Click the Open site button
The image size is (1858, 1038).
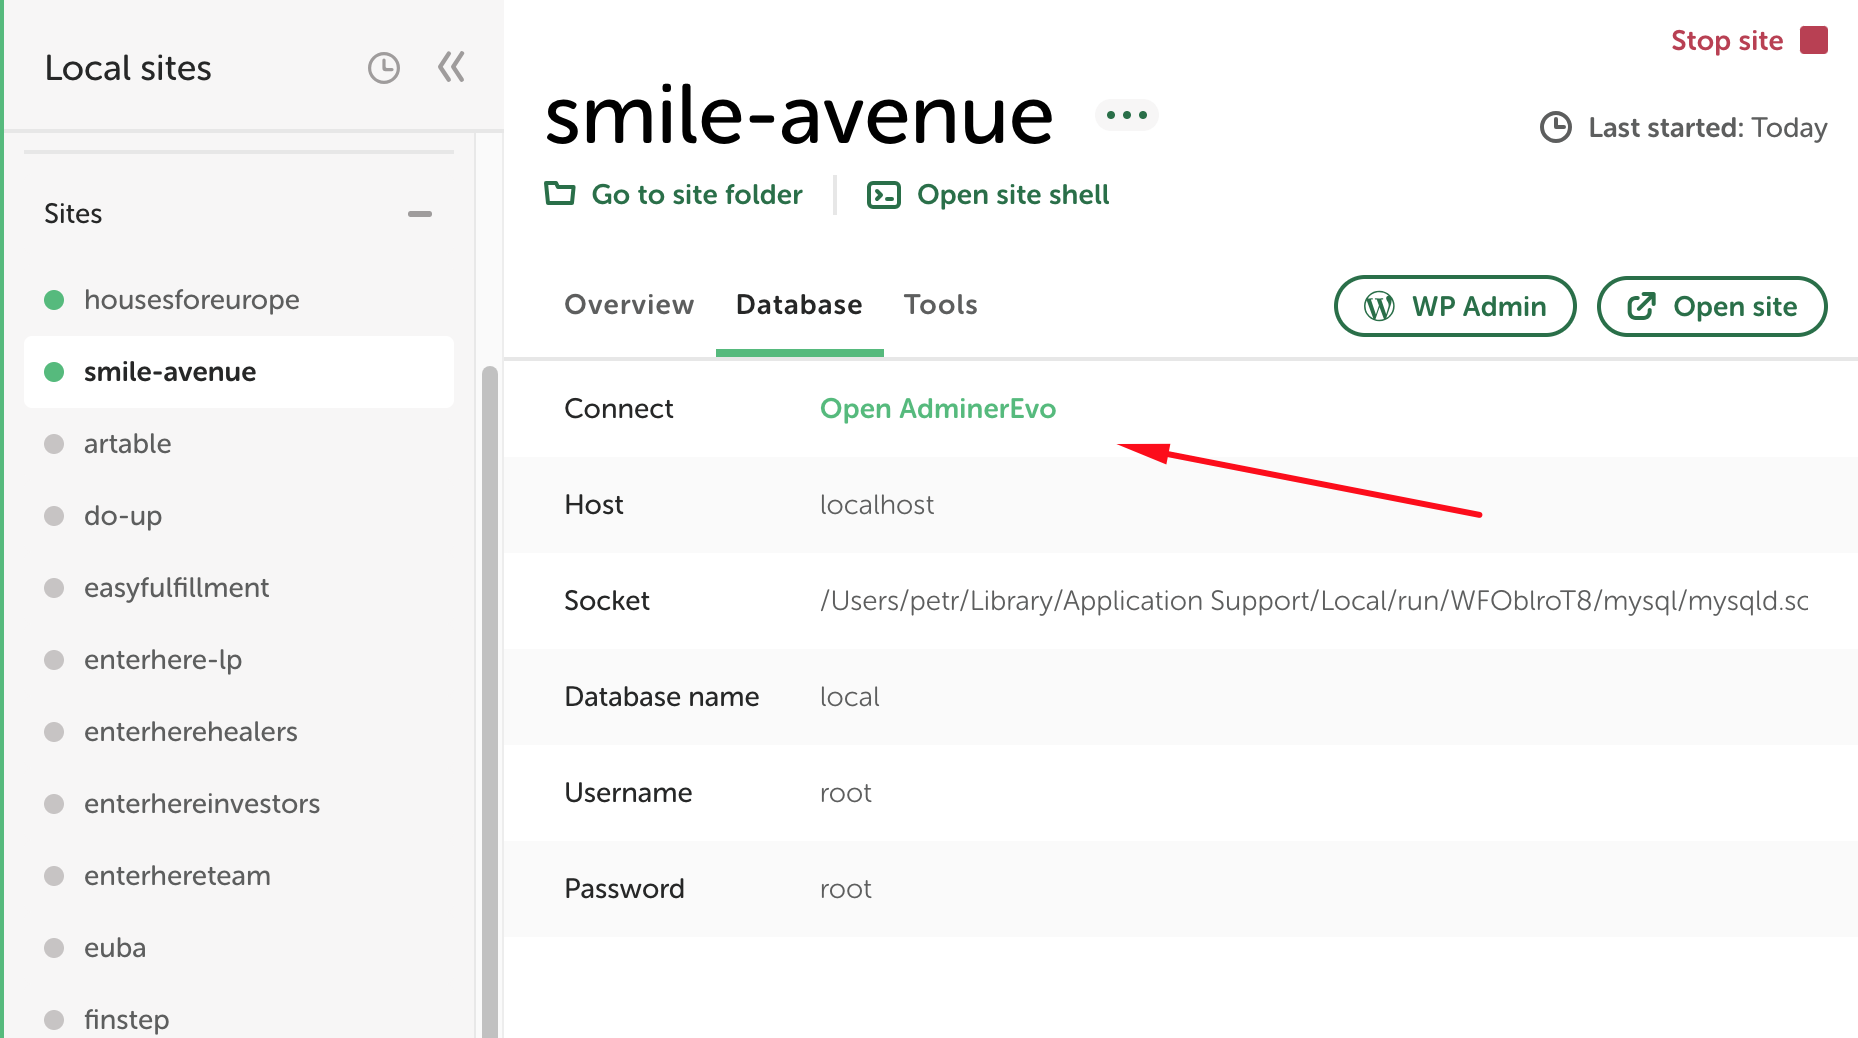point(1712,306)
